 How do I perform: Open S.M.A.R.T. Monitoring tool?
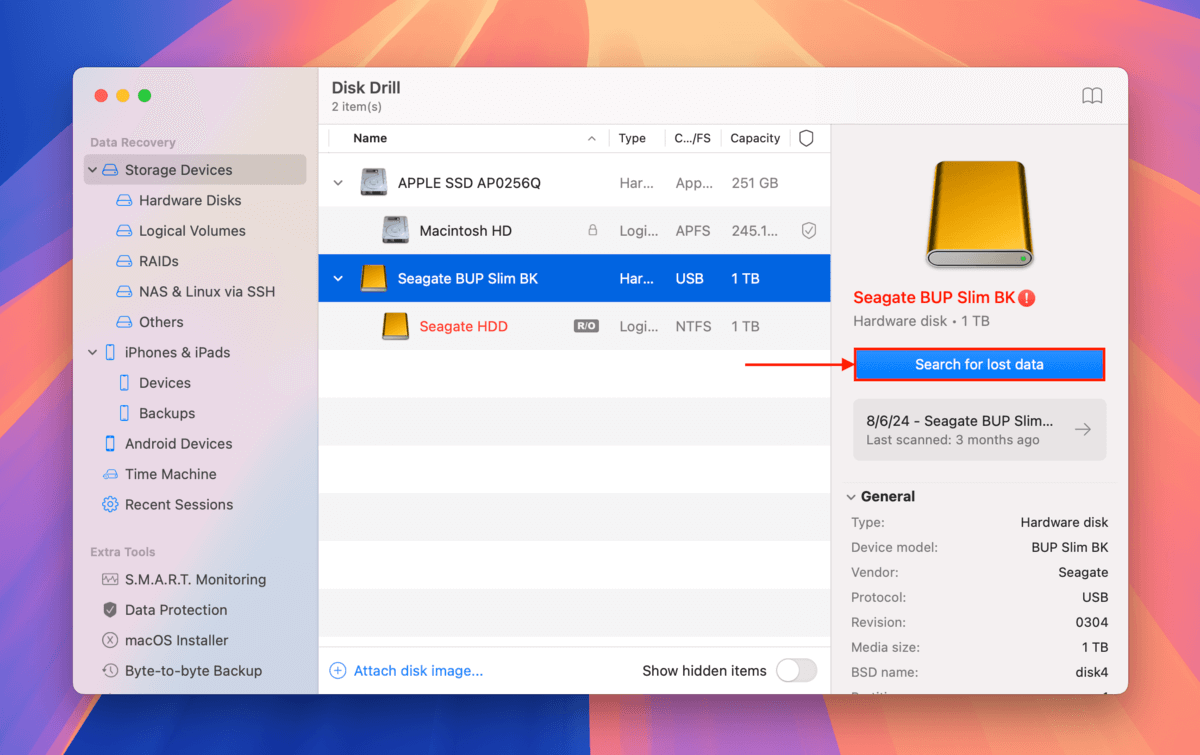(195, 580)
